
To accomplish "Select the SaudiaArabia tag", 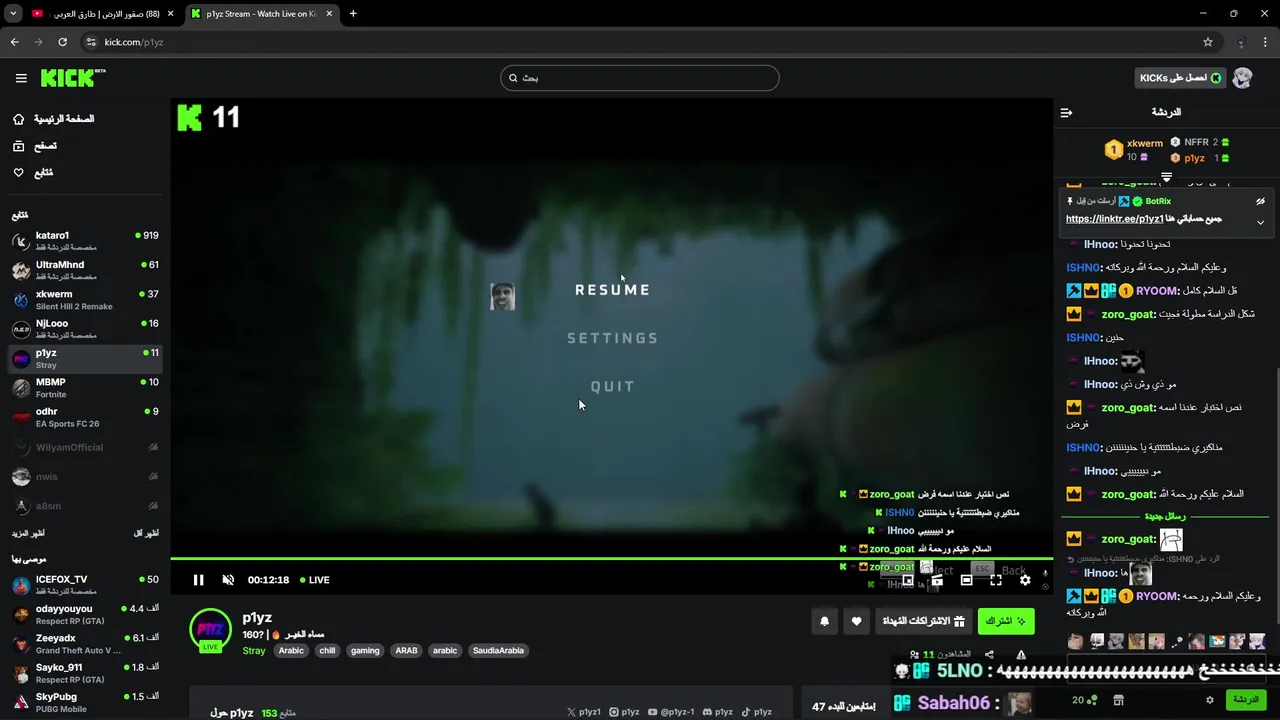I will click(498, 651).
